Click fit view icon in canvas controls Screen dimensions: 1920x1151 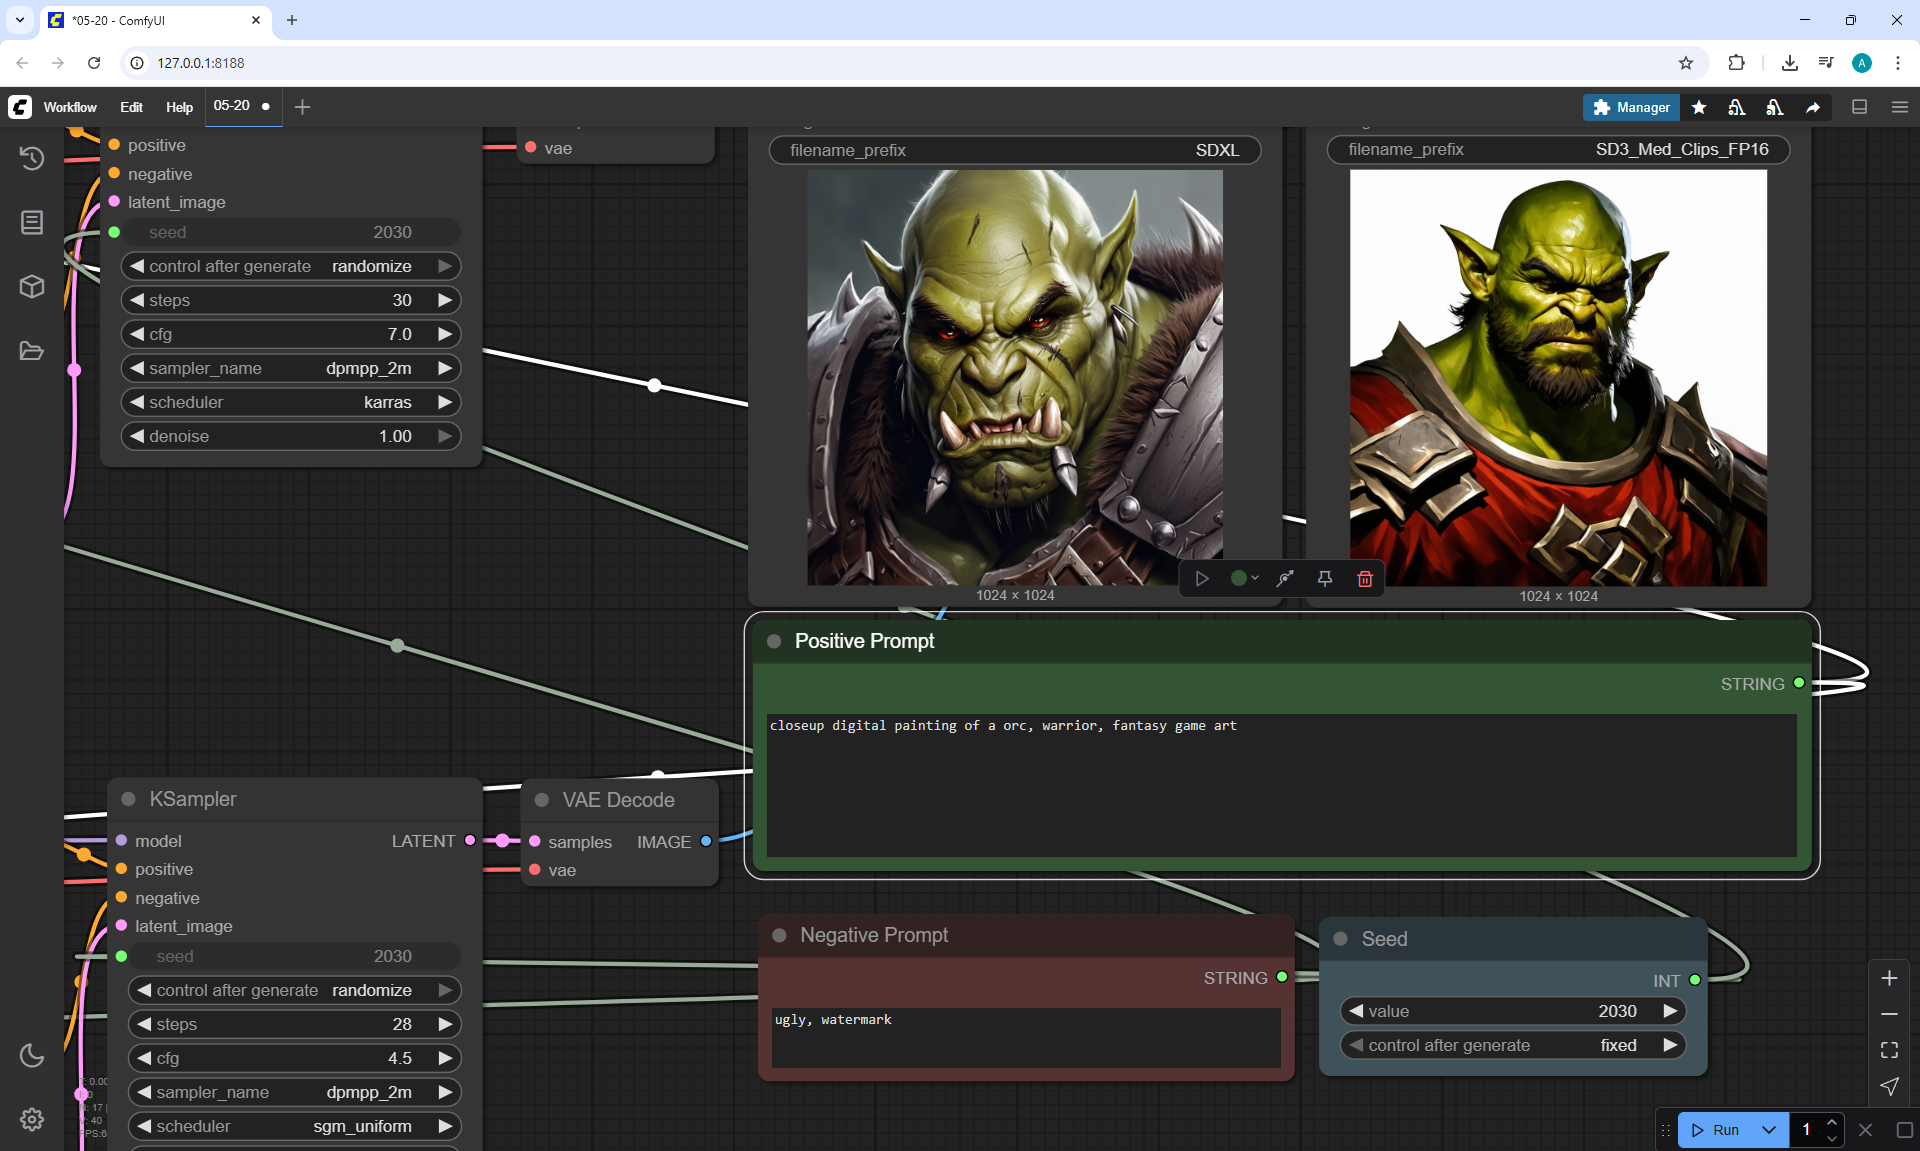click(x=1889, y=1050)
